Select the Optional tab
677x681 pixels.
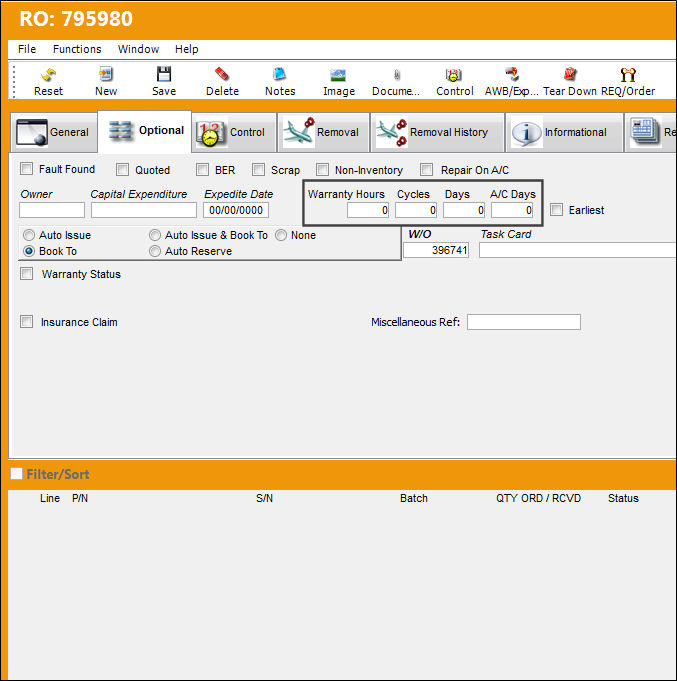pyautogui.click(x=145, y=131)
